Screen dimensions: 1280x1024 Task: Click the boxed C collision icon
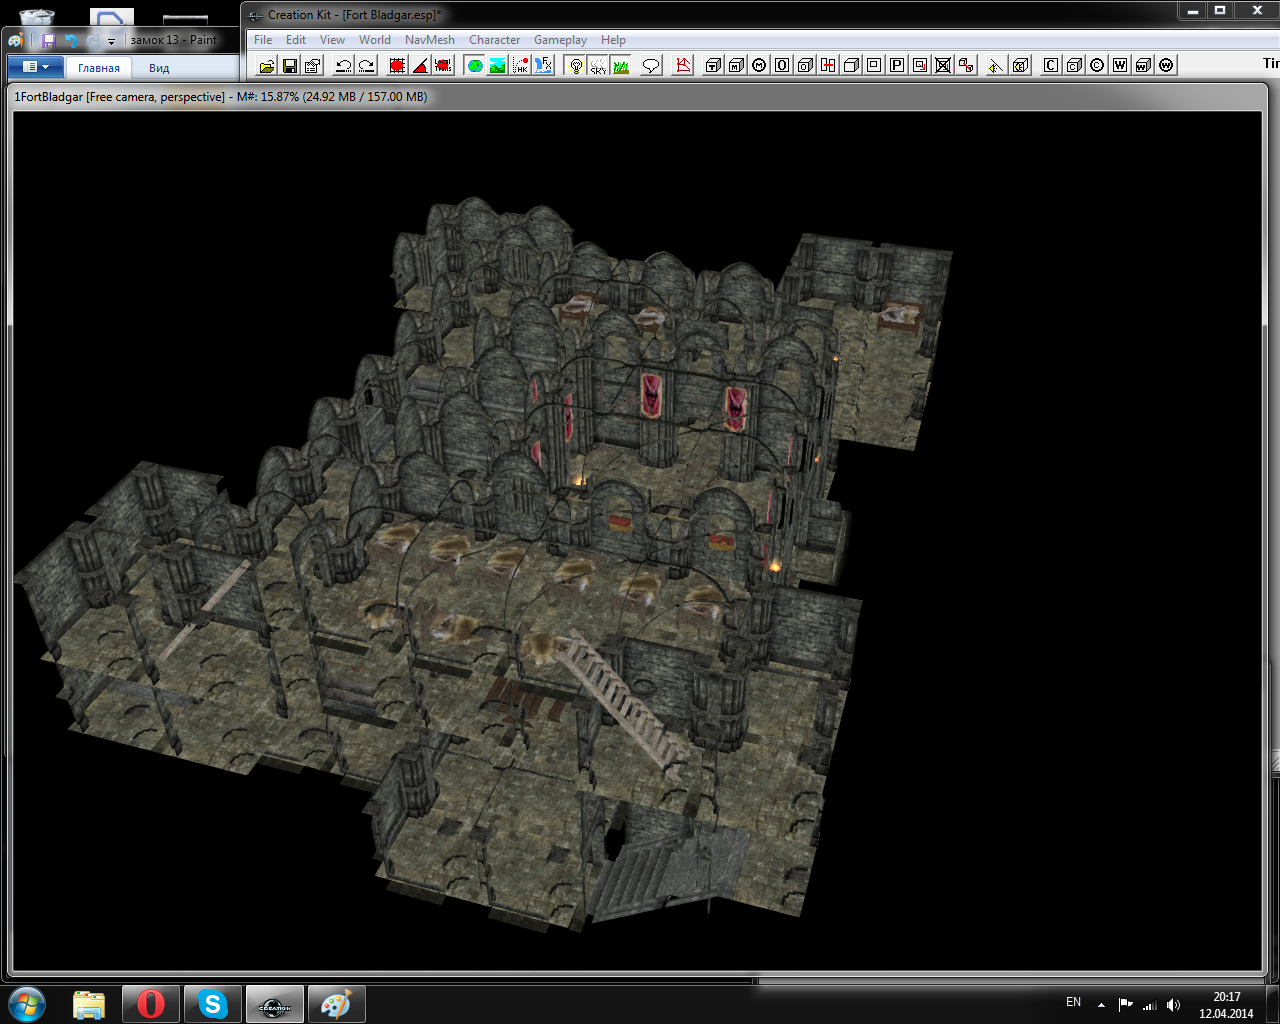click(1051, 65)
